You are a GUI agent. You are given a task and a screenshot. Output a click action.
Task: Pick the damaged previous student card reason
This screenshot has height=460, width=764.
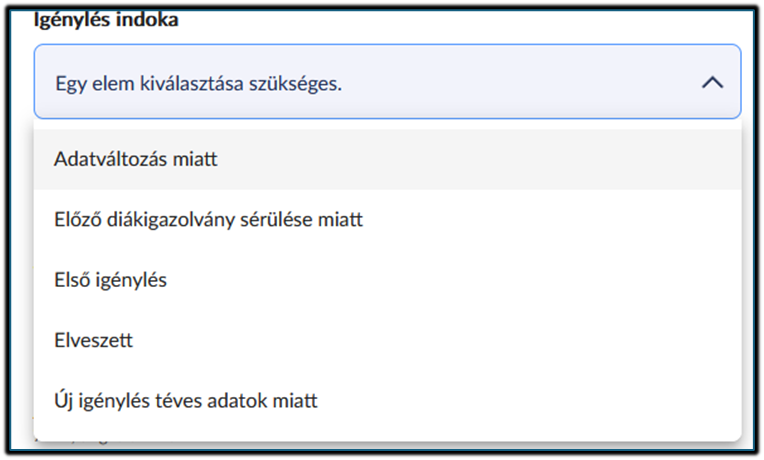208,220
